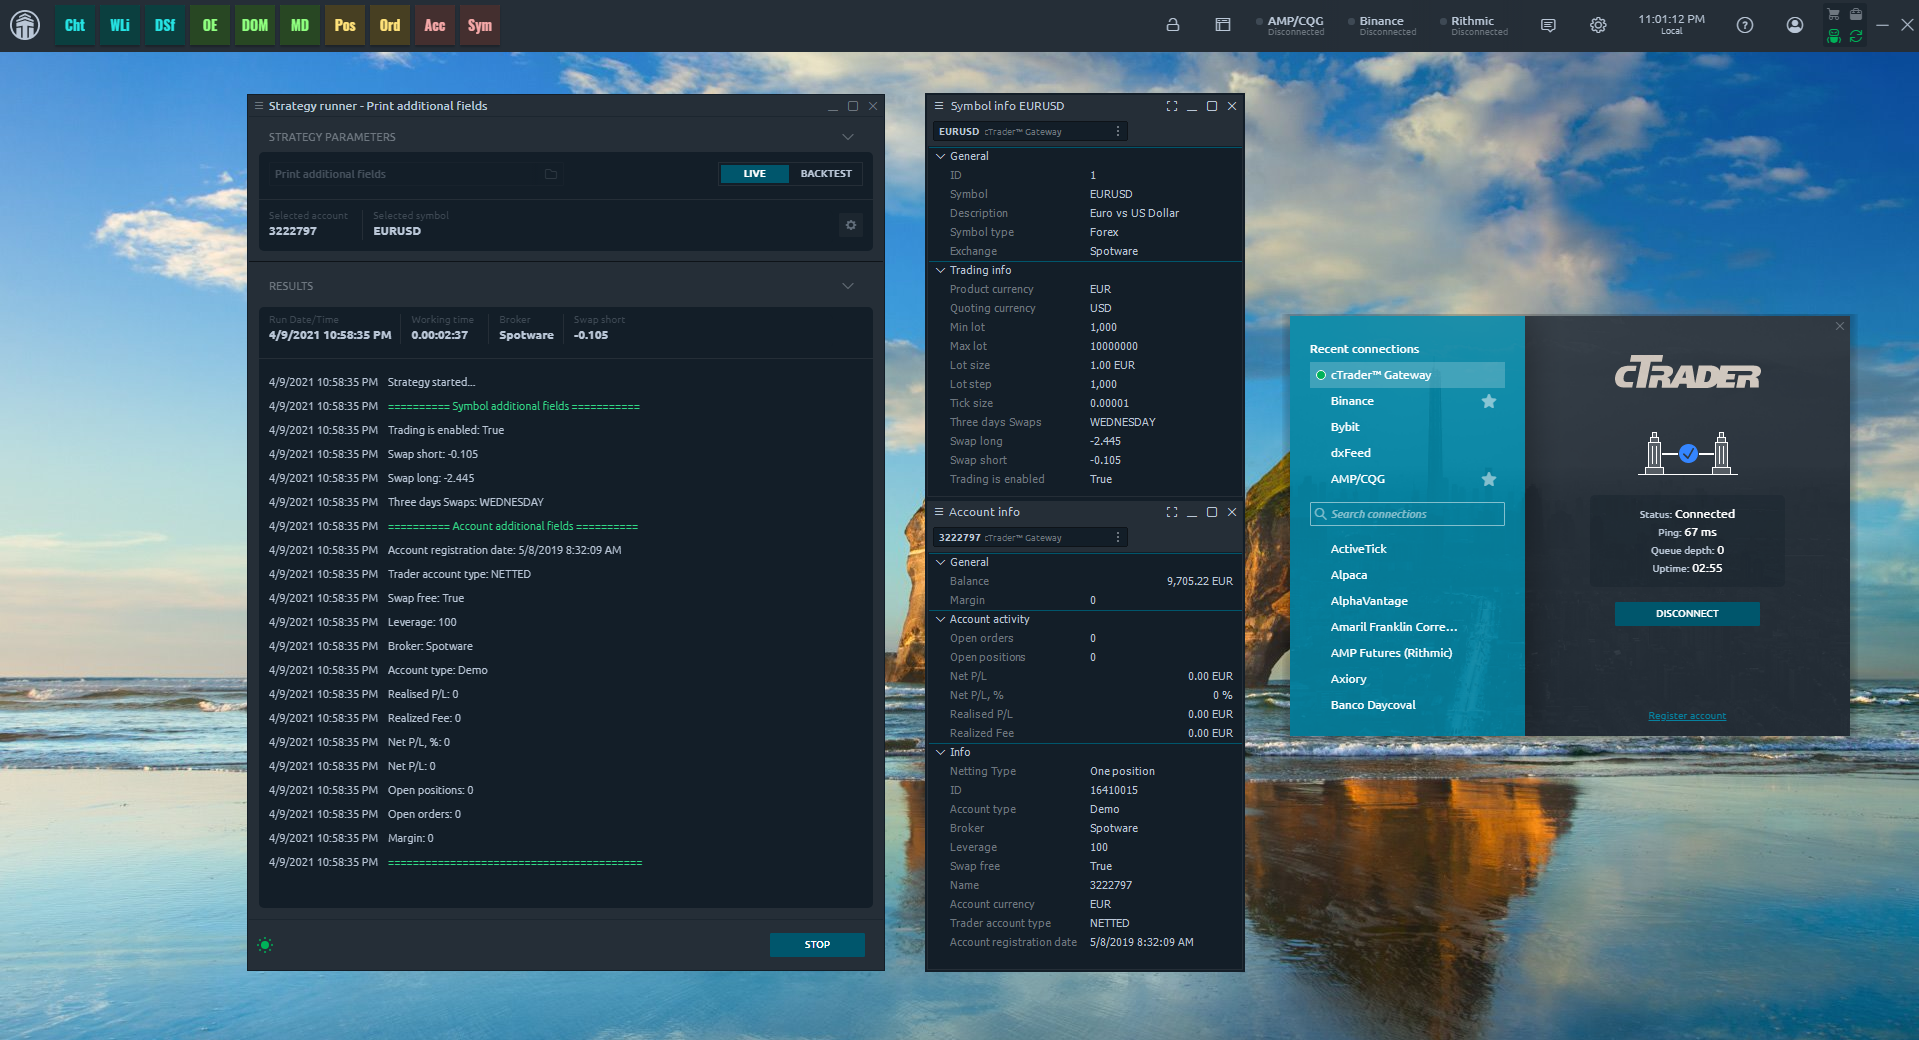This screenshot has height=1040, width=1919.
Task: Switch strategy mode to BACKTEST
Action: [825, 174]
